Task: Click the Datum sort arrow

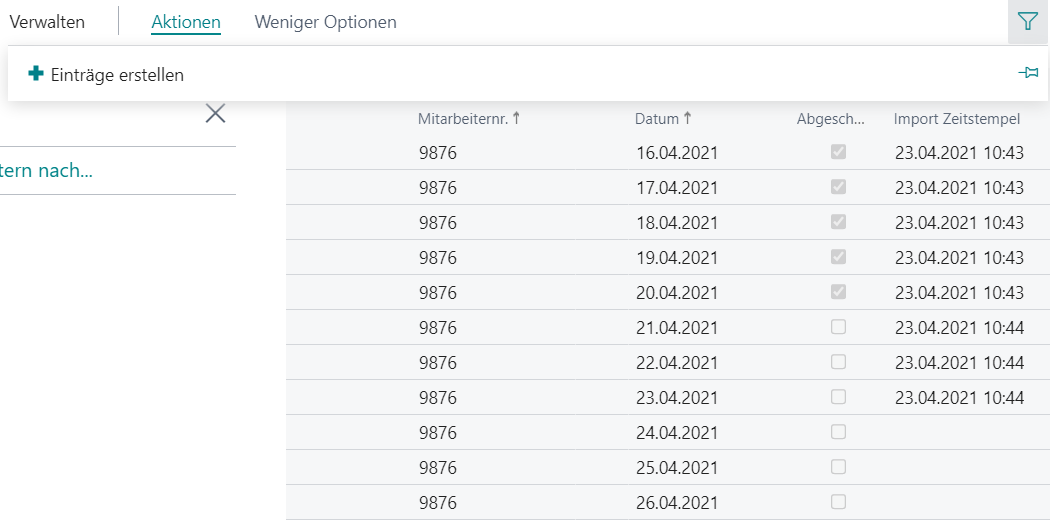Action: (x=687, y=118)
